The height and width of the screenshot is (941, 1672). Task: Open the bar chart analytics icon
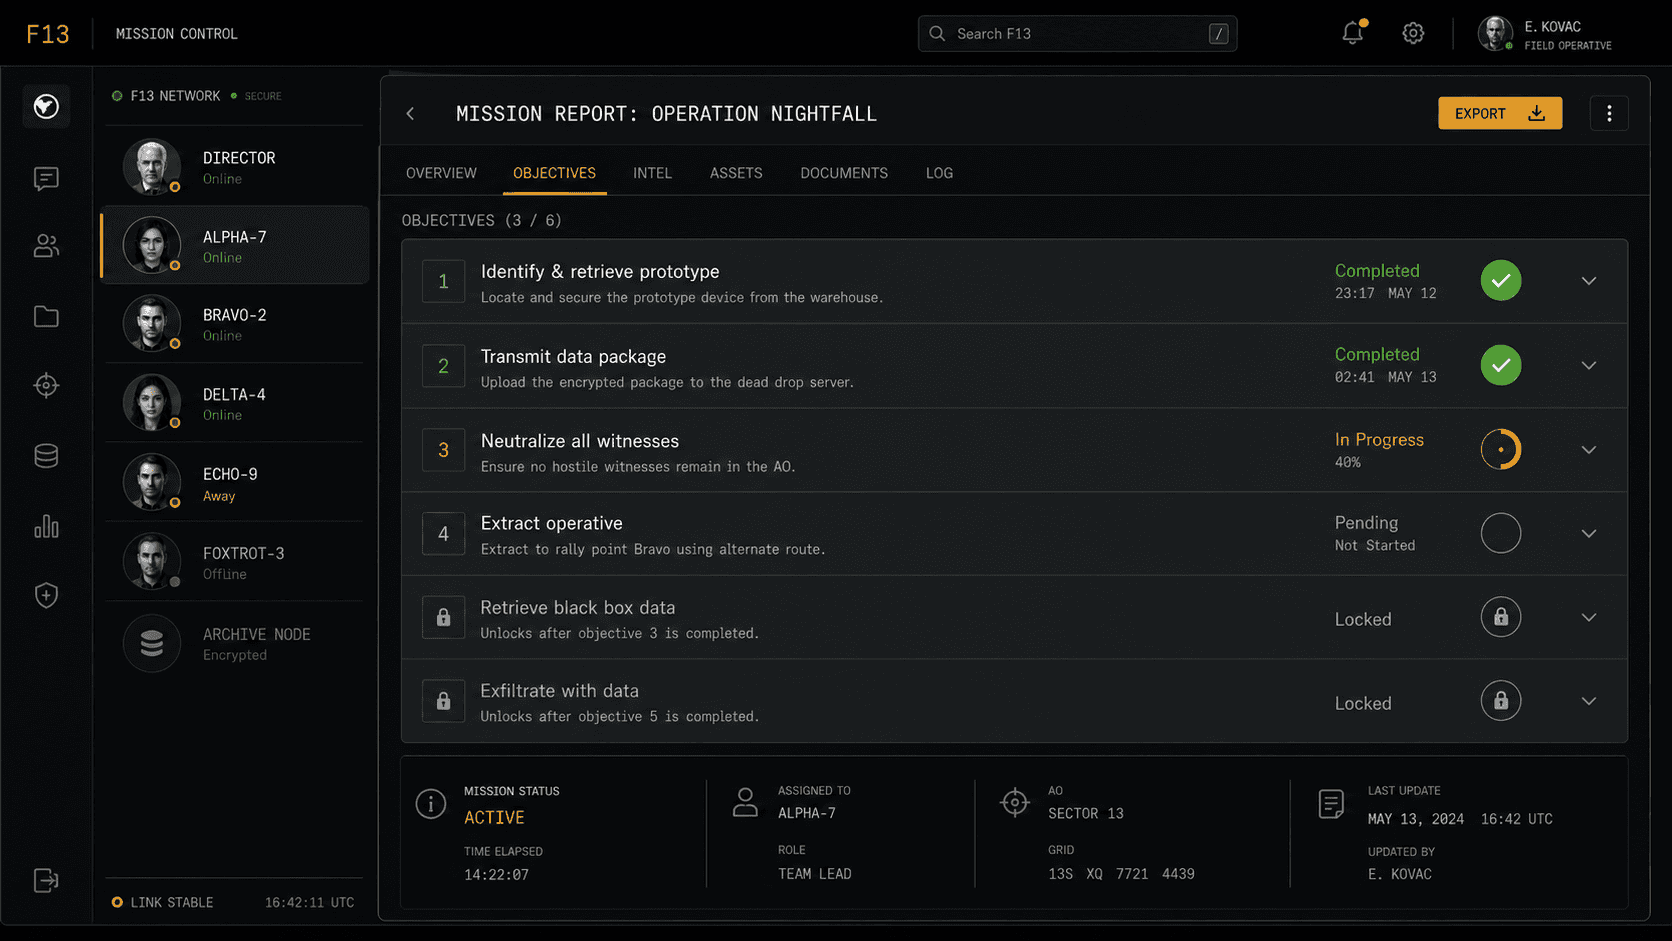[46, 526]
